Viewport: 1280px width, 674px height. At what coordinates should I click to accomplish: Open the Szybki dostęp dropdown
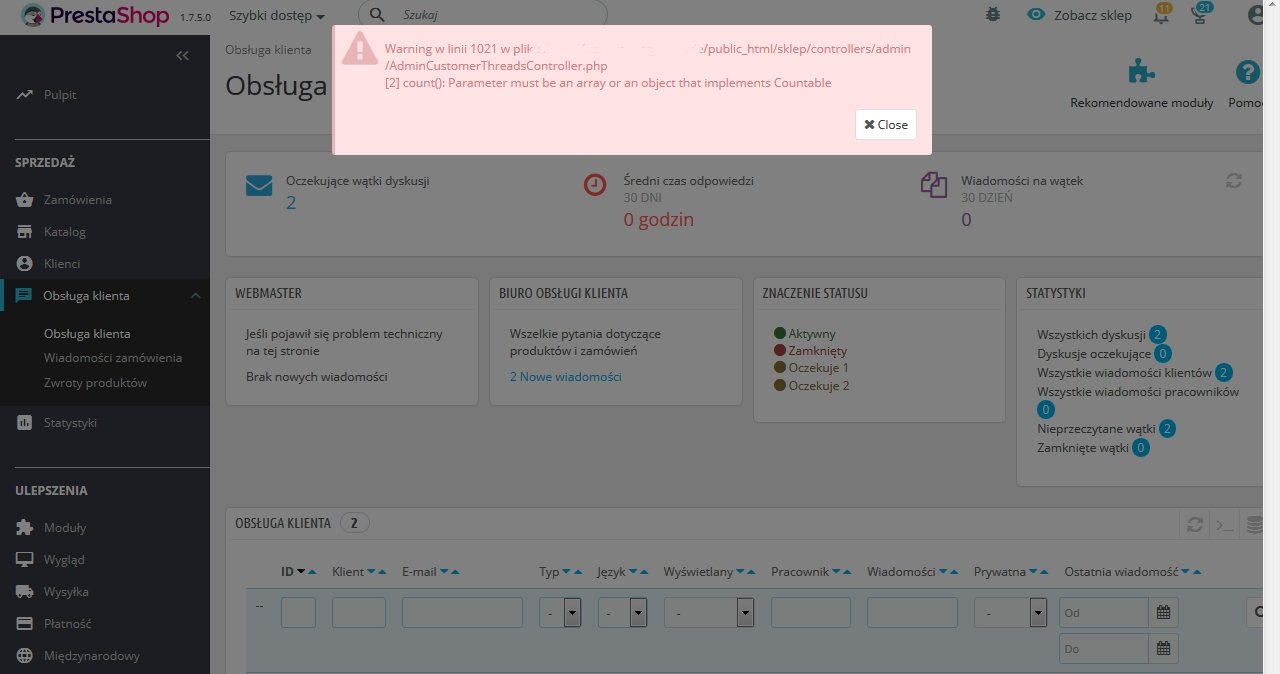click(x=277, y=16)
